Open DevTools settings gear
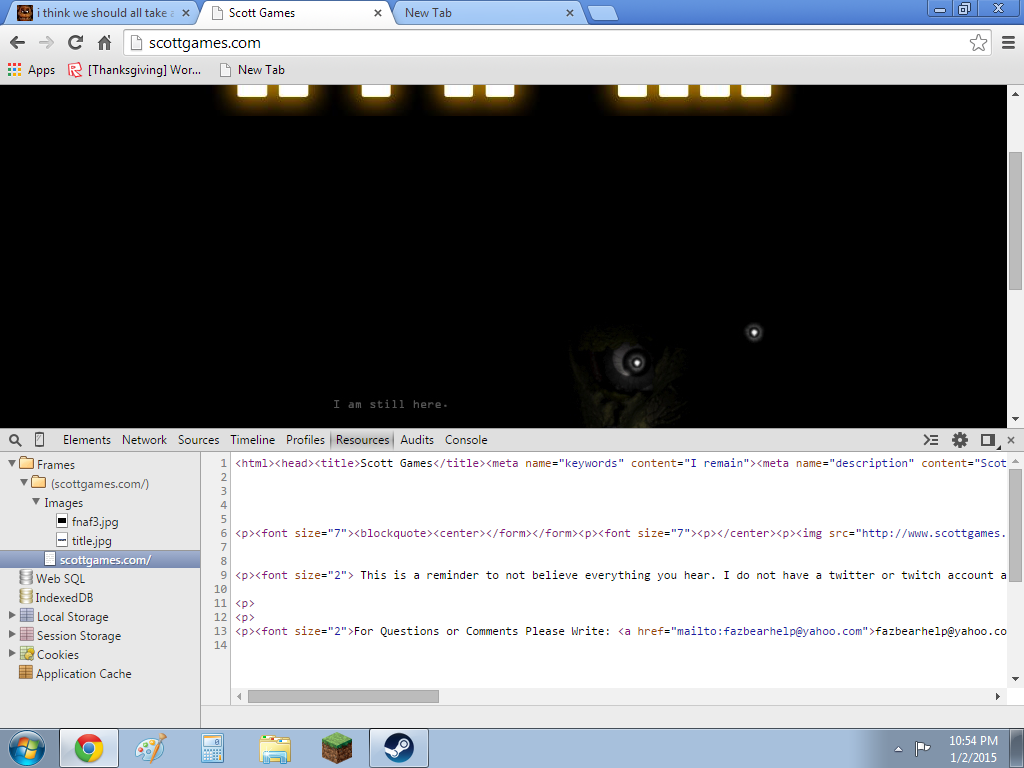Viewport: 1024px width, 768px height. [959, 440]
